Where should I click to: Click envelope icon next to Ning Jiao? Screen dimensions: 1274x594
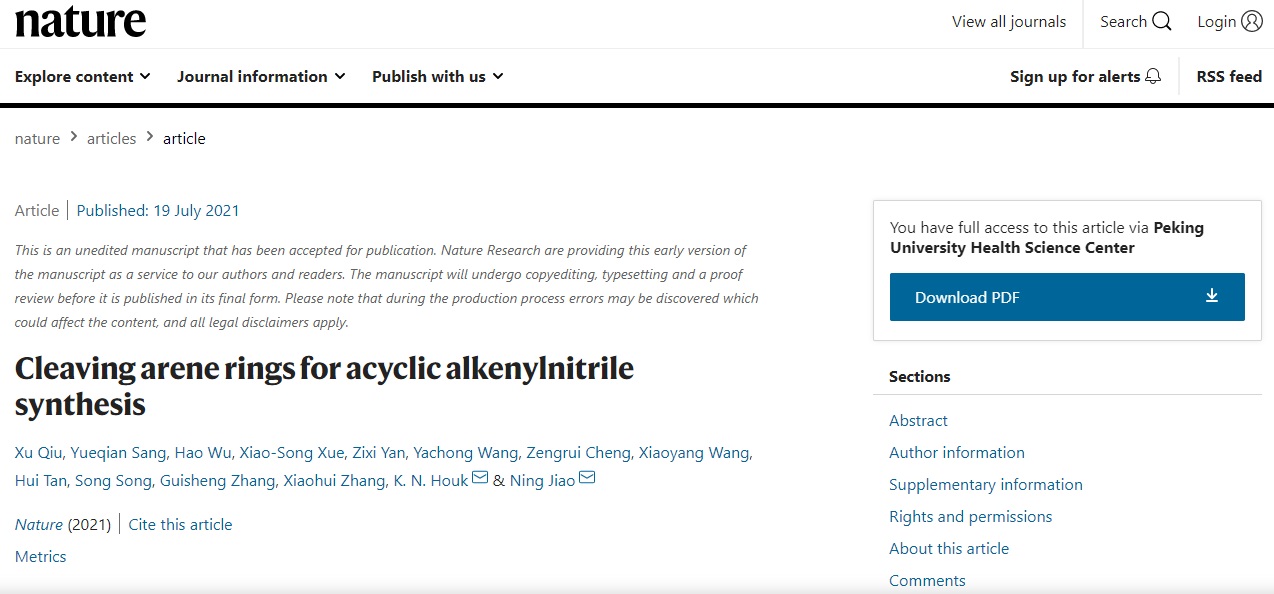[587, 478]
